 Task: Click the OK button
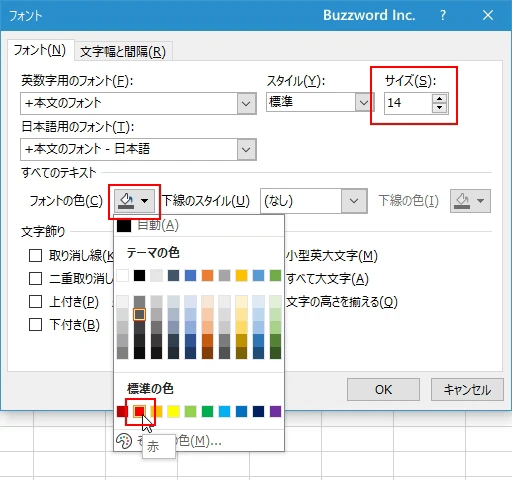click(x=383, y=389)
